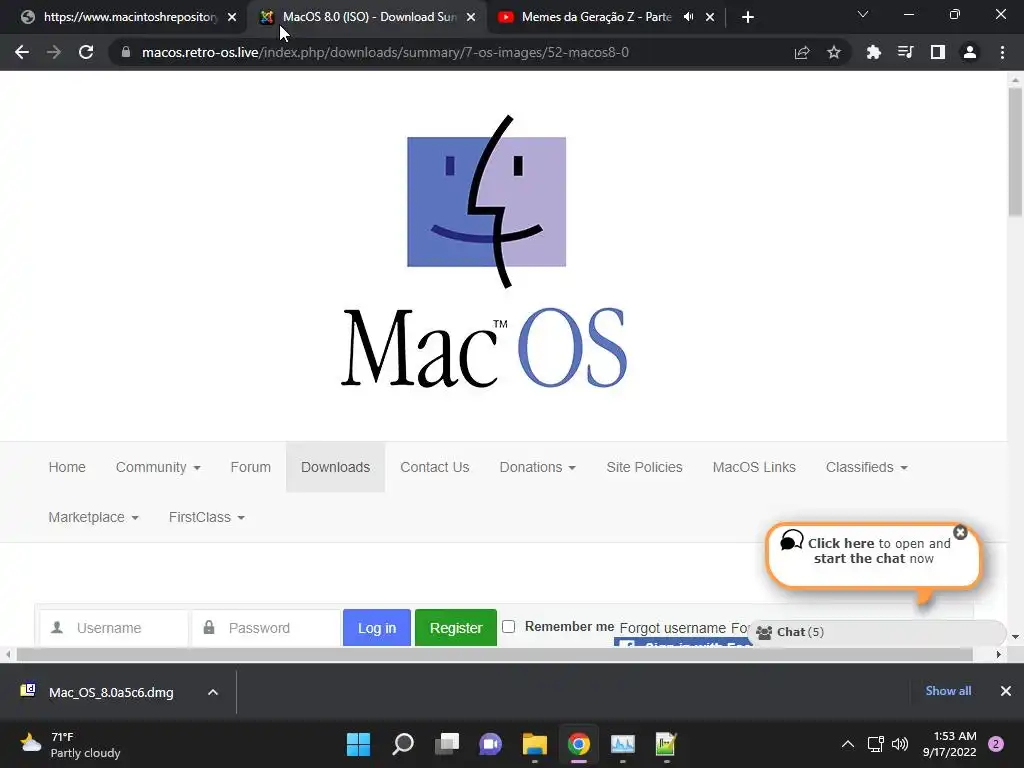Open the MacOS Links page
The height and width of the screenshot is (768, 1024).
754,468
